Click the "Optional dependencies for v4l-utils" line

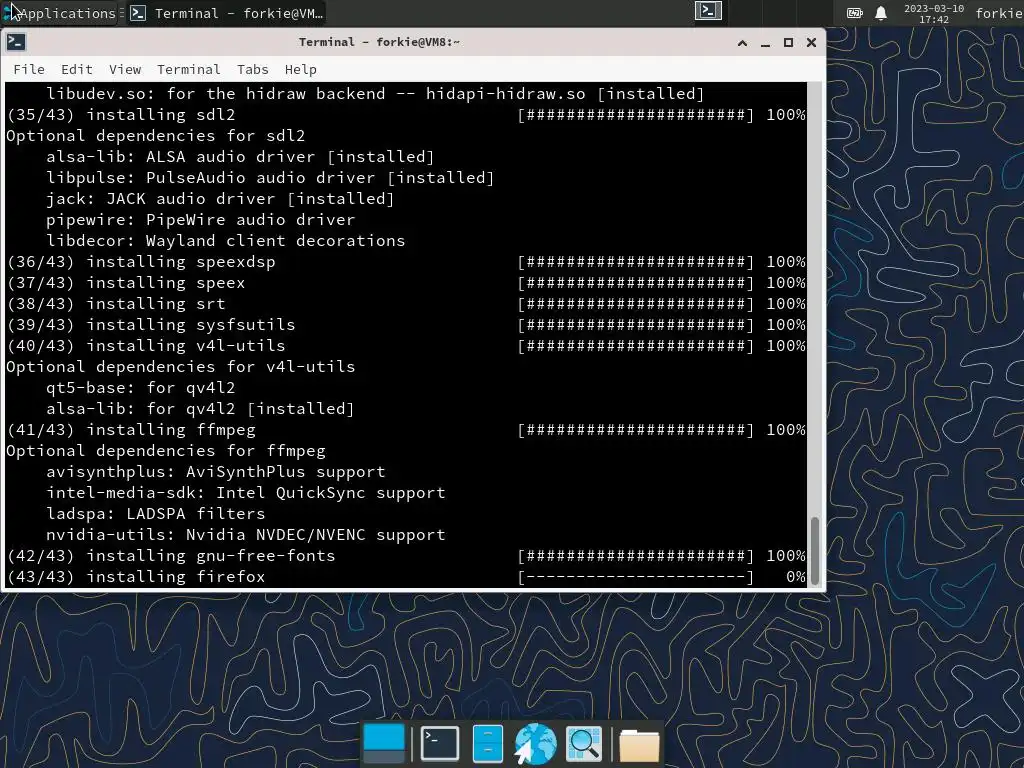click(181, 367)
